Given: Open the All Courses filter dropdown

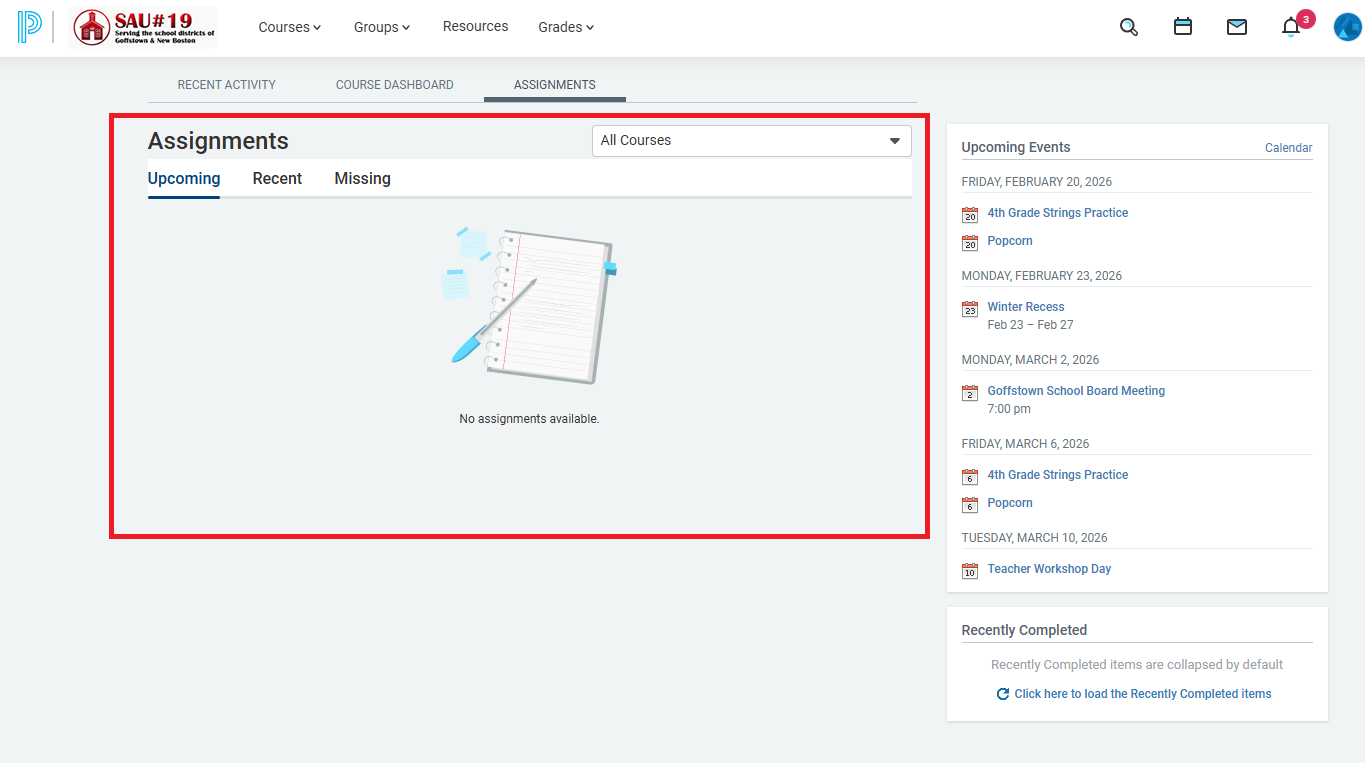Looking at the screenshot, I should (751, 141).
